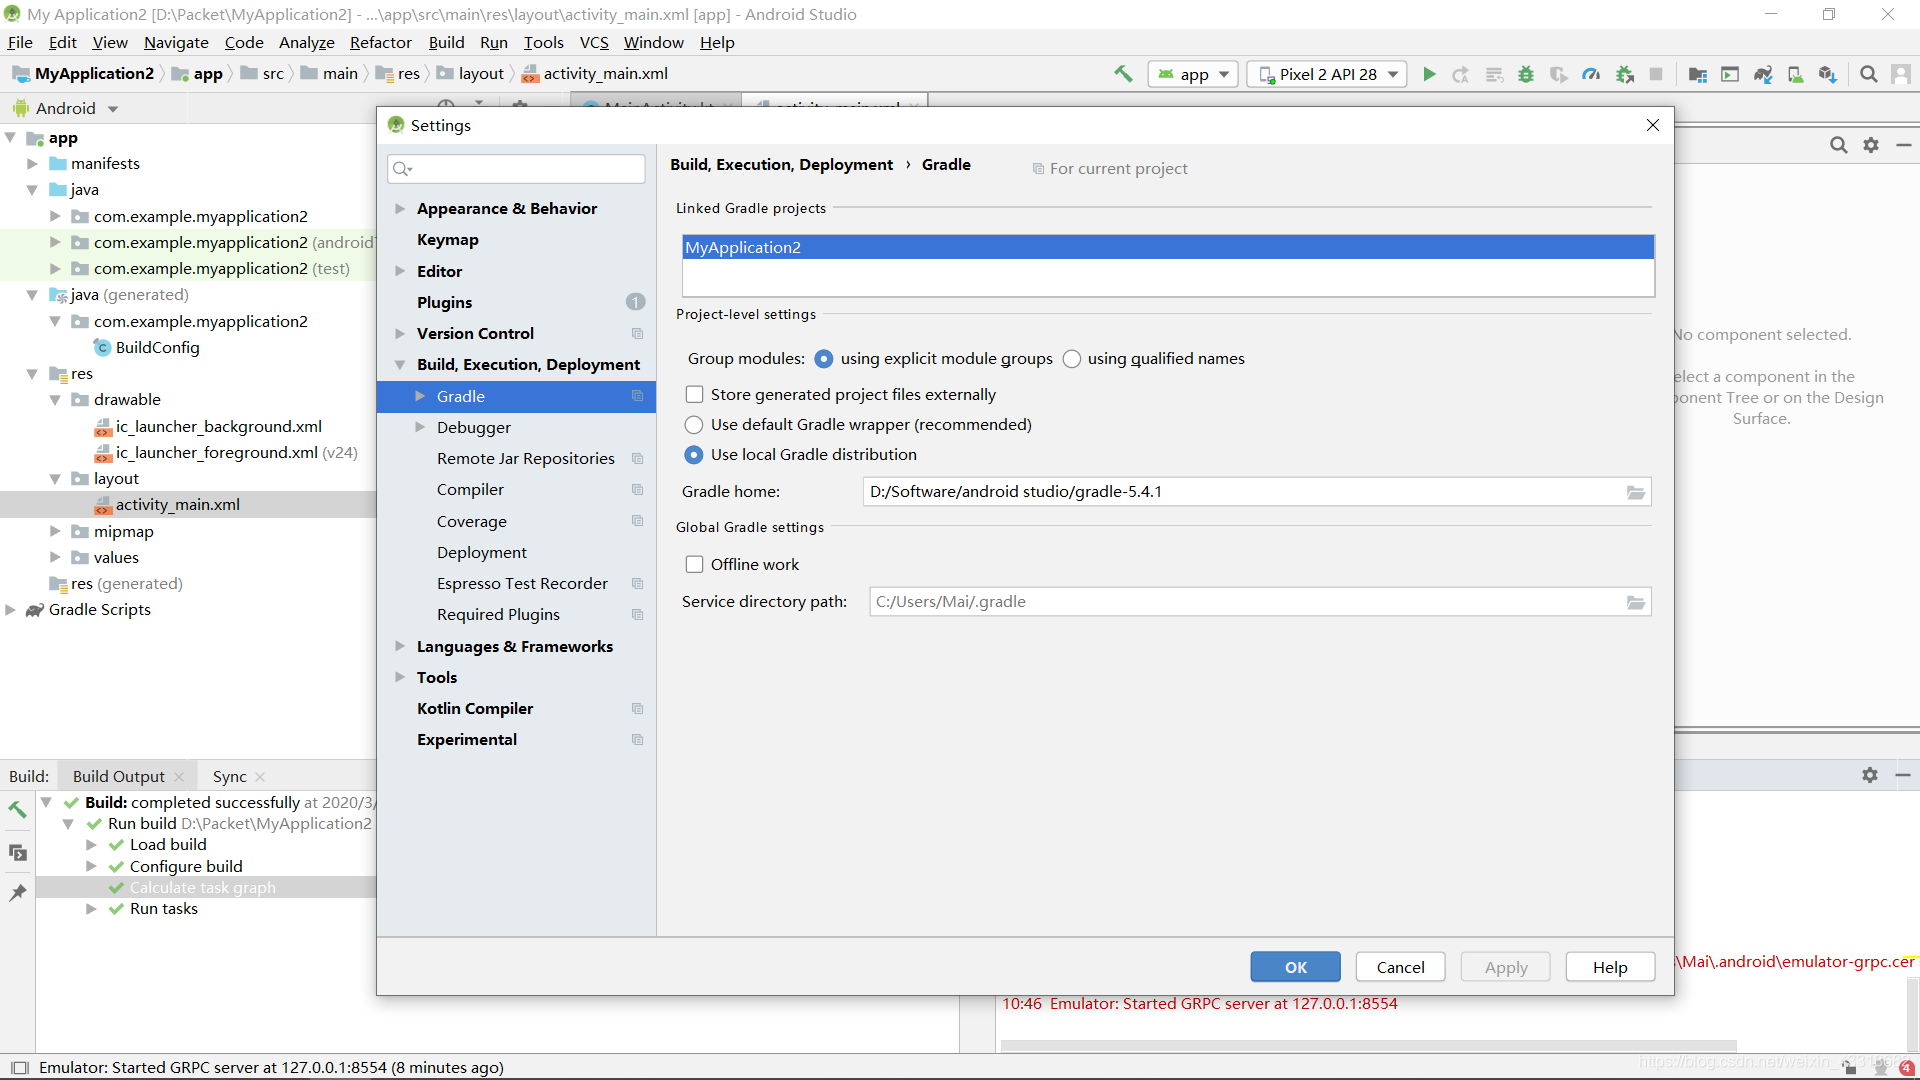Start debugging with the green bug icon
This screenshot has width=1920, height=1080.
(x=1526, y=74)
